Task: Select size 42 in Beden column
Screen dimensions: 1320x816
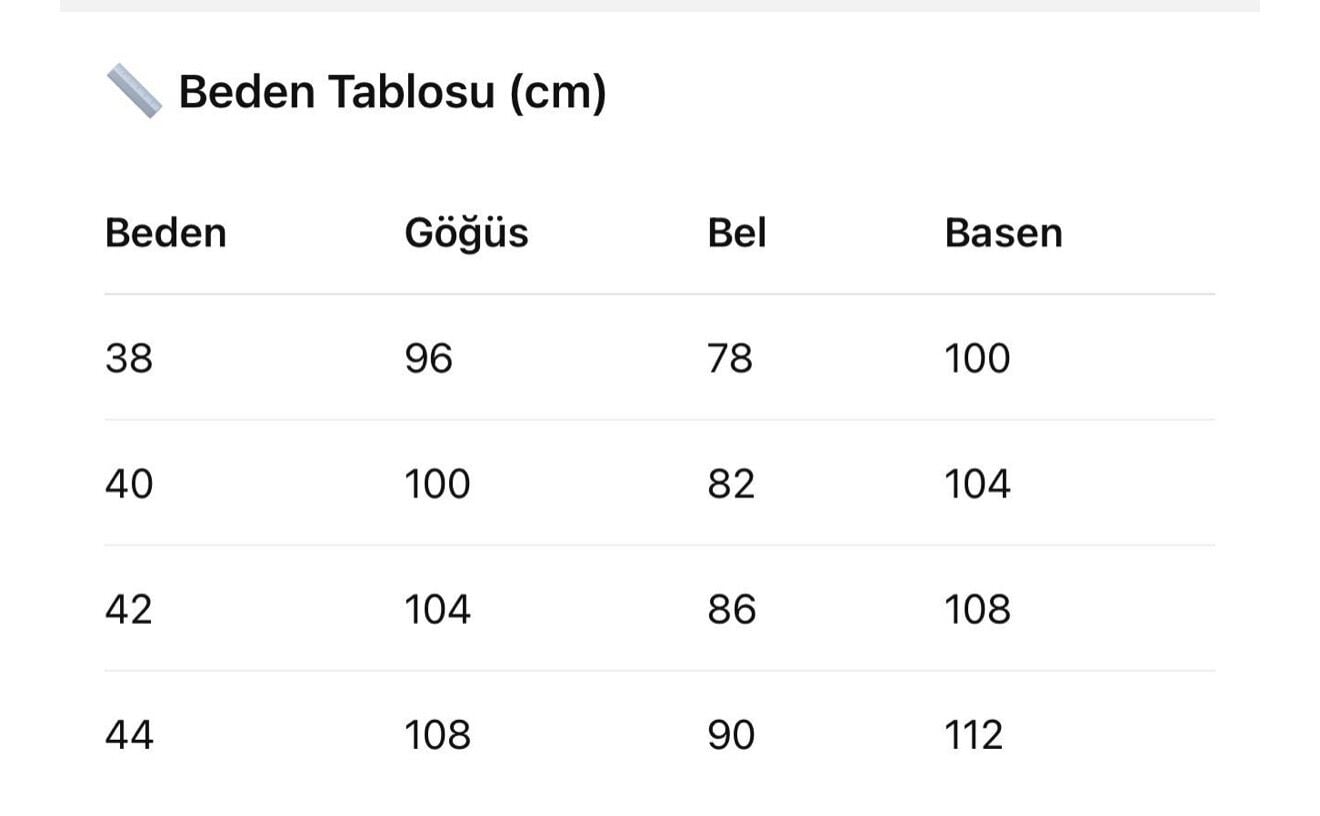Action: 129,609
